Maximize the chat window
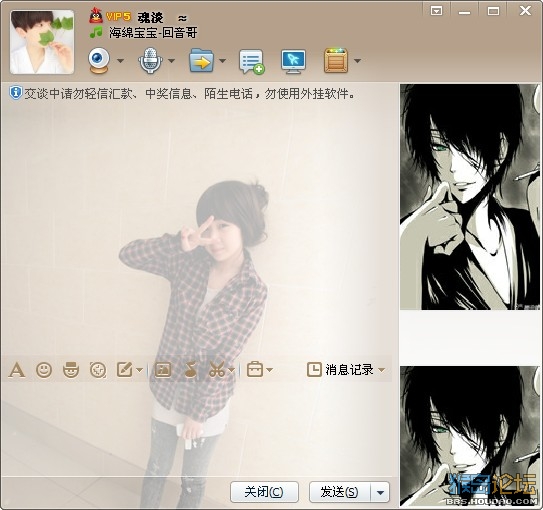Image resolution: width=543 pixels, height=510 pixels. point(493,11)
